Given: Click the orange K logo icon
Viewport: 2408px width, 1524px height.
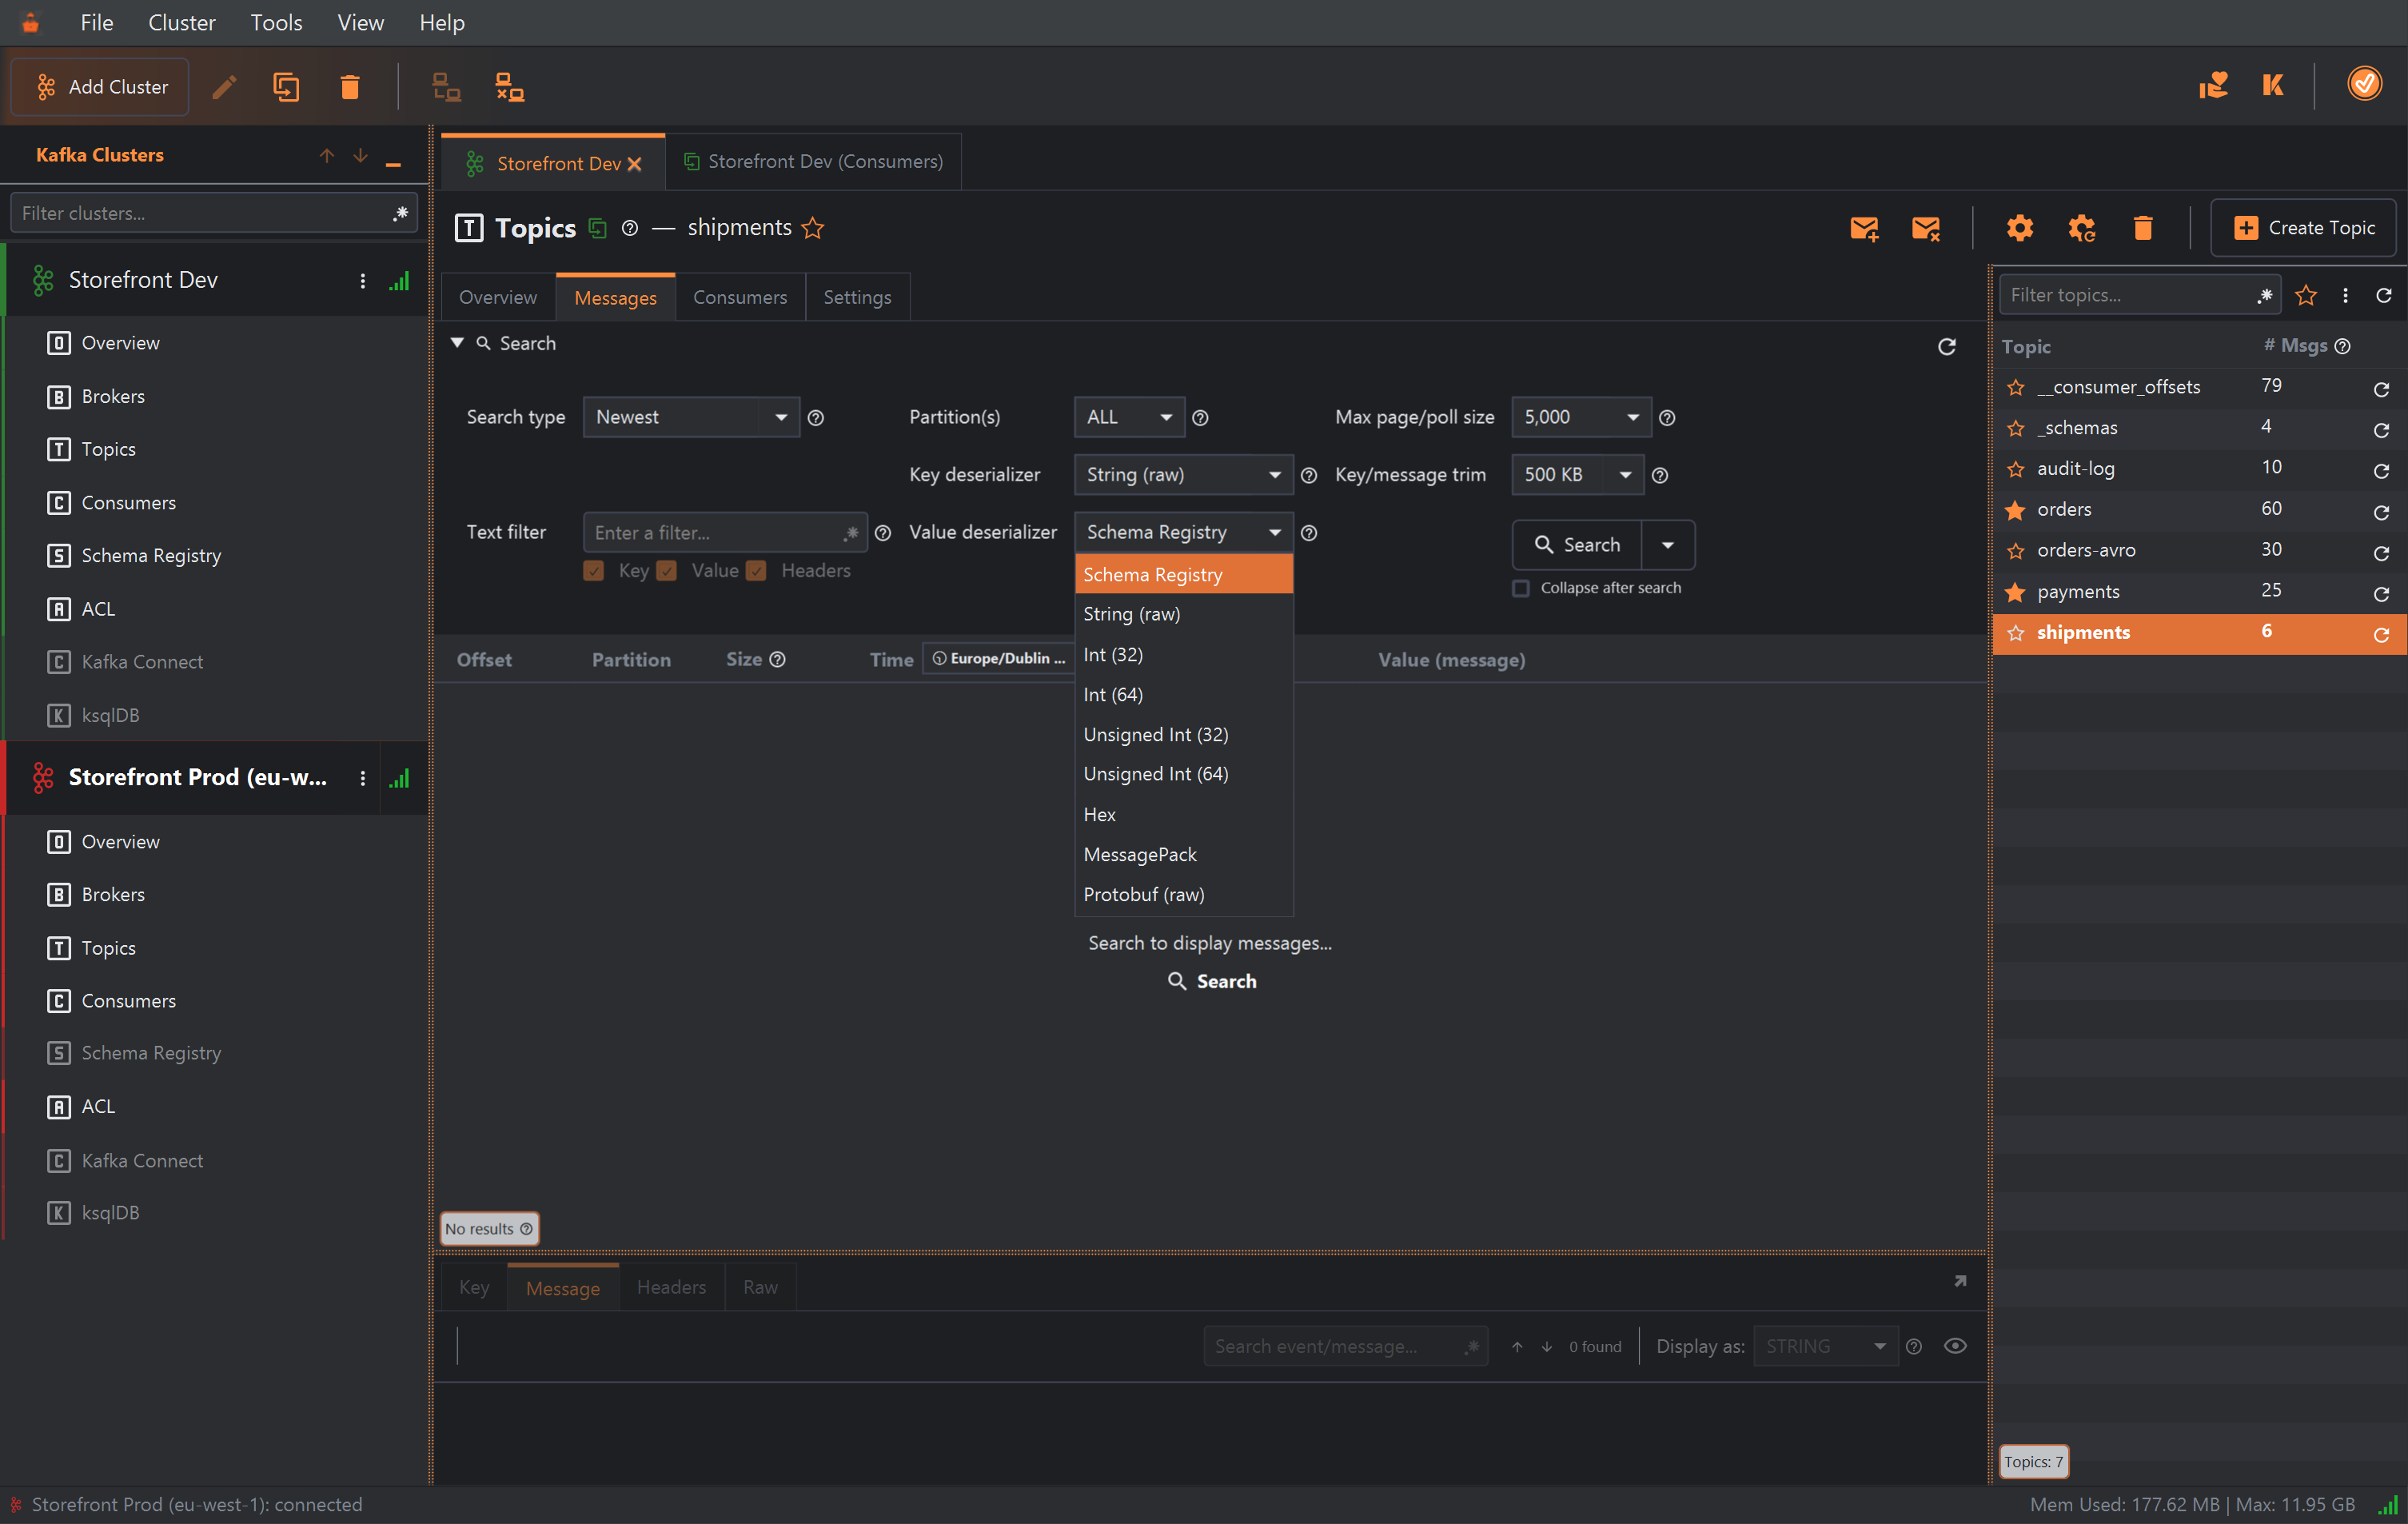Looking at the screenshot, I should 2273,85.
